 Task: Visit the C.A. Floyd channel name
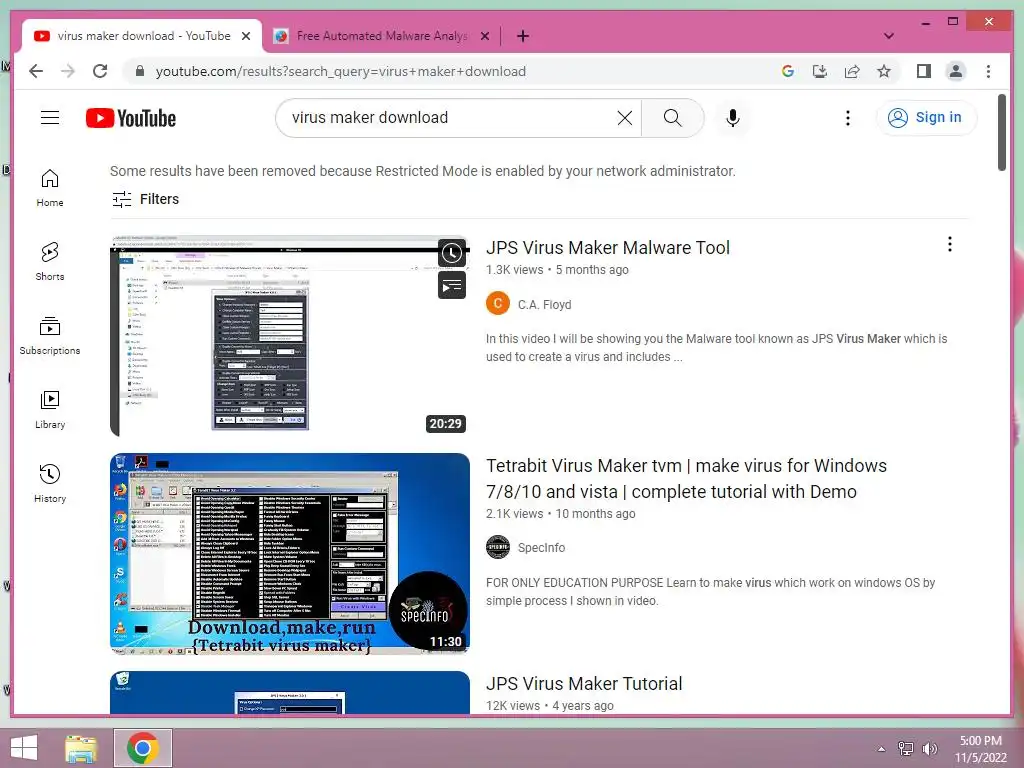544,304
